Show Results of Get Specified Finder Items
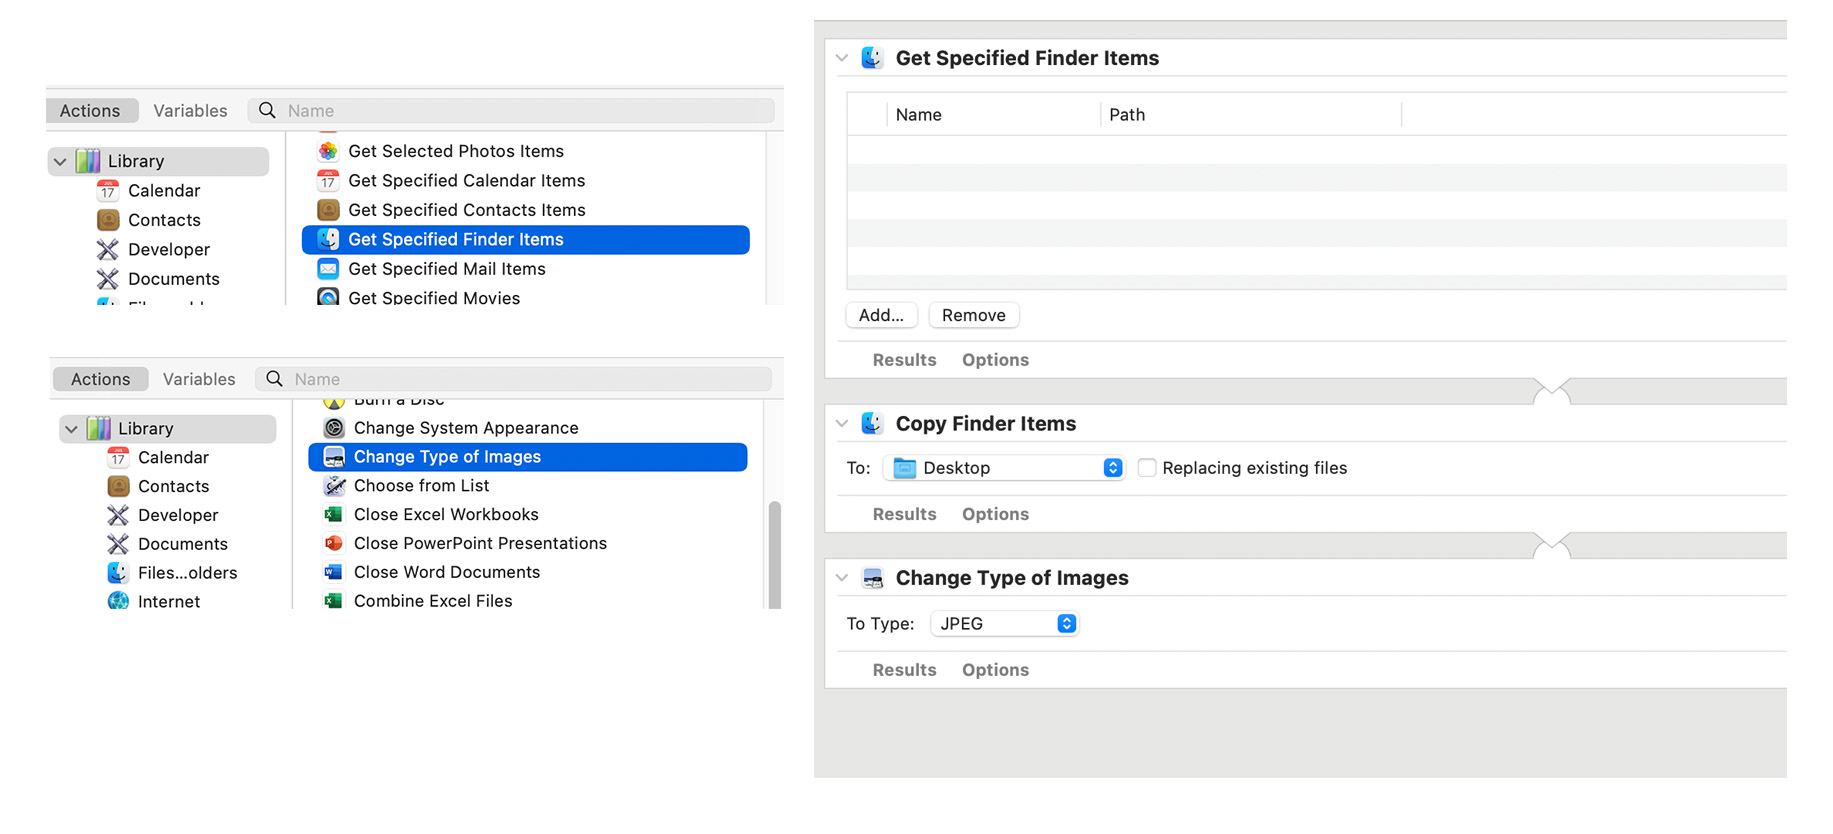The image size is (1833, 834). 904,360
